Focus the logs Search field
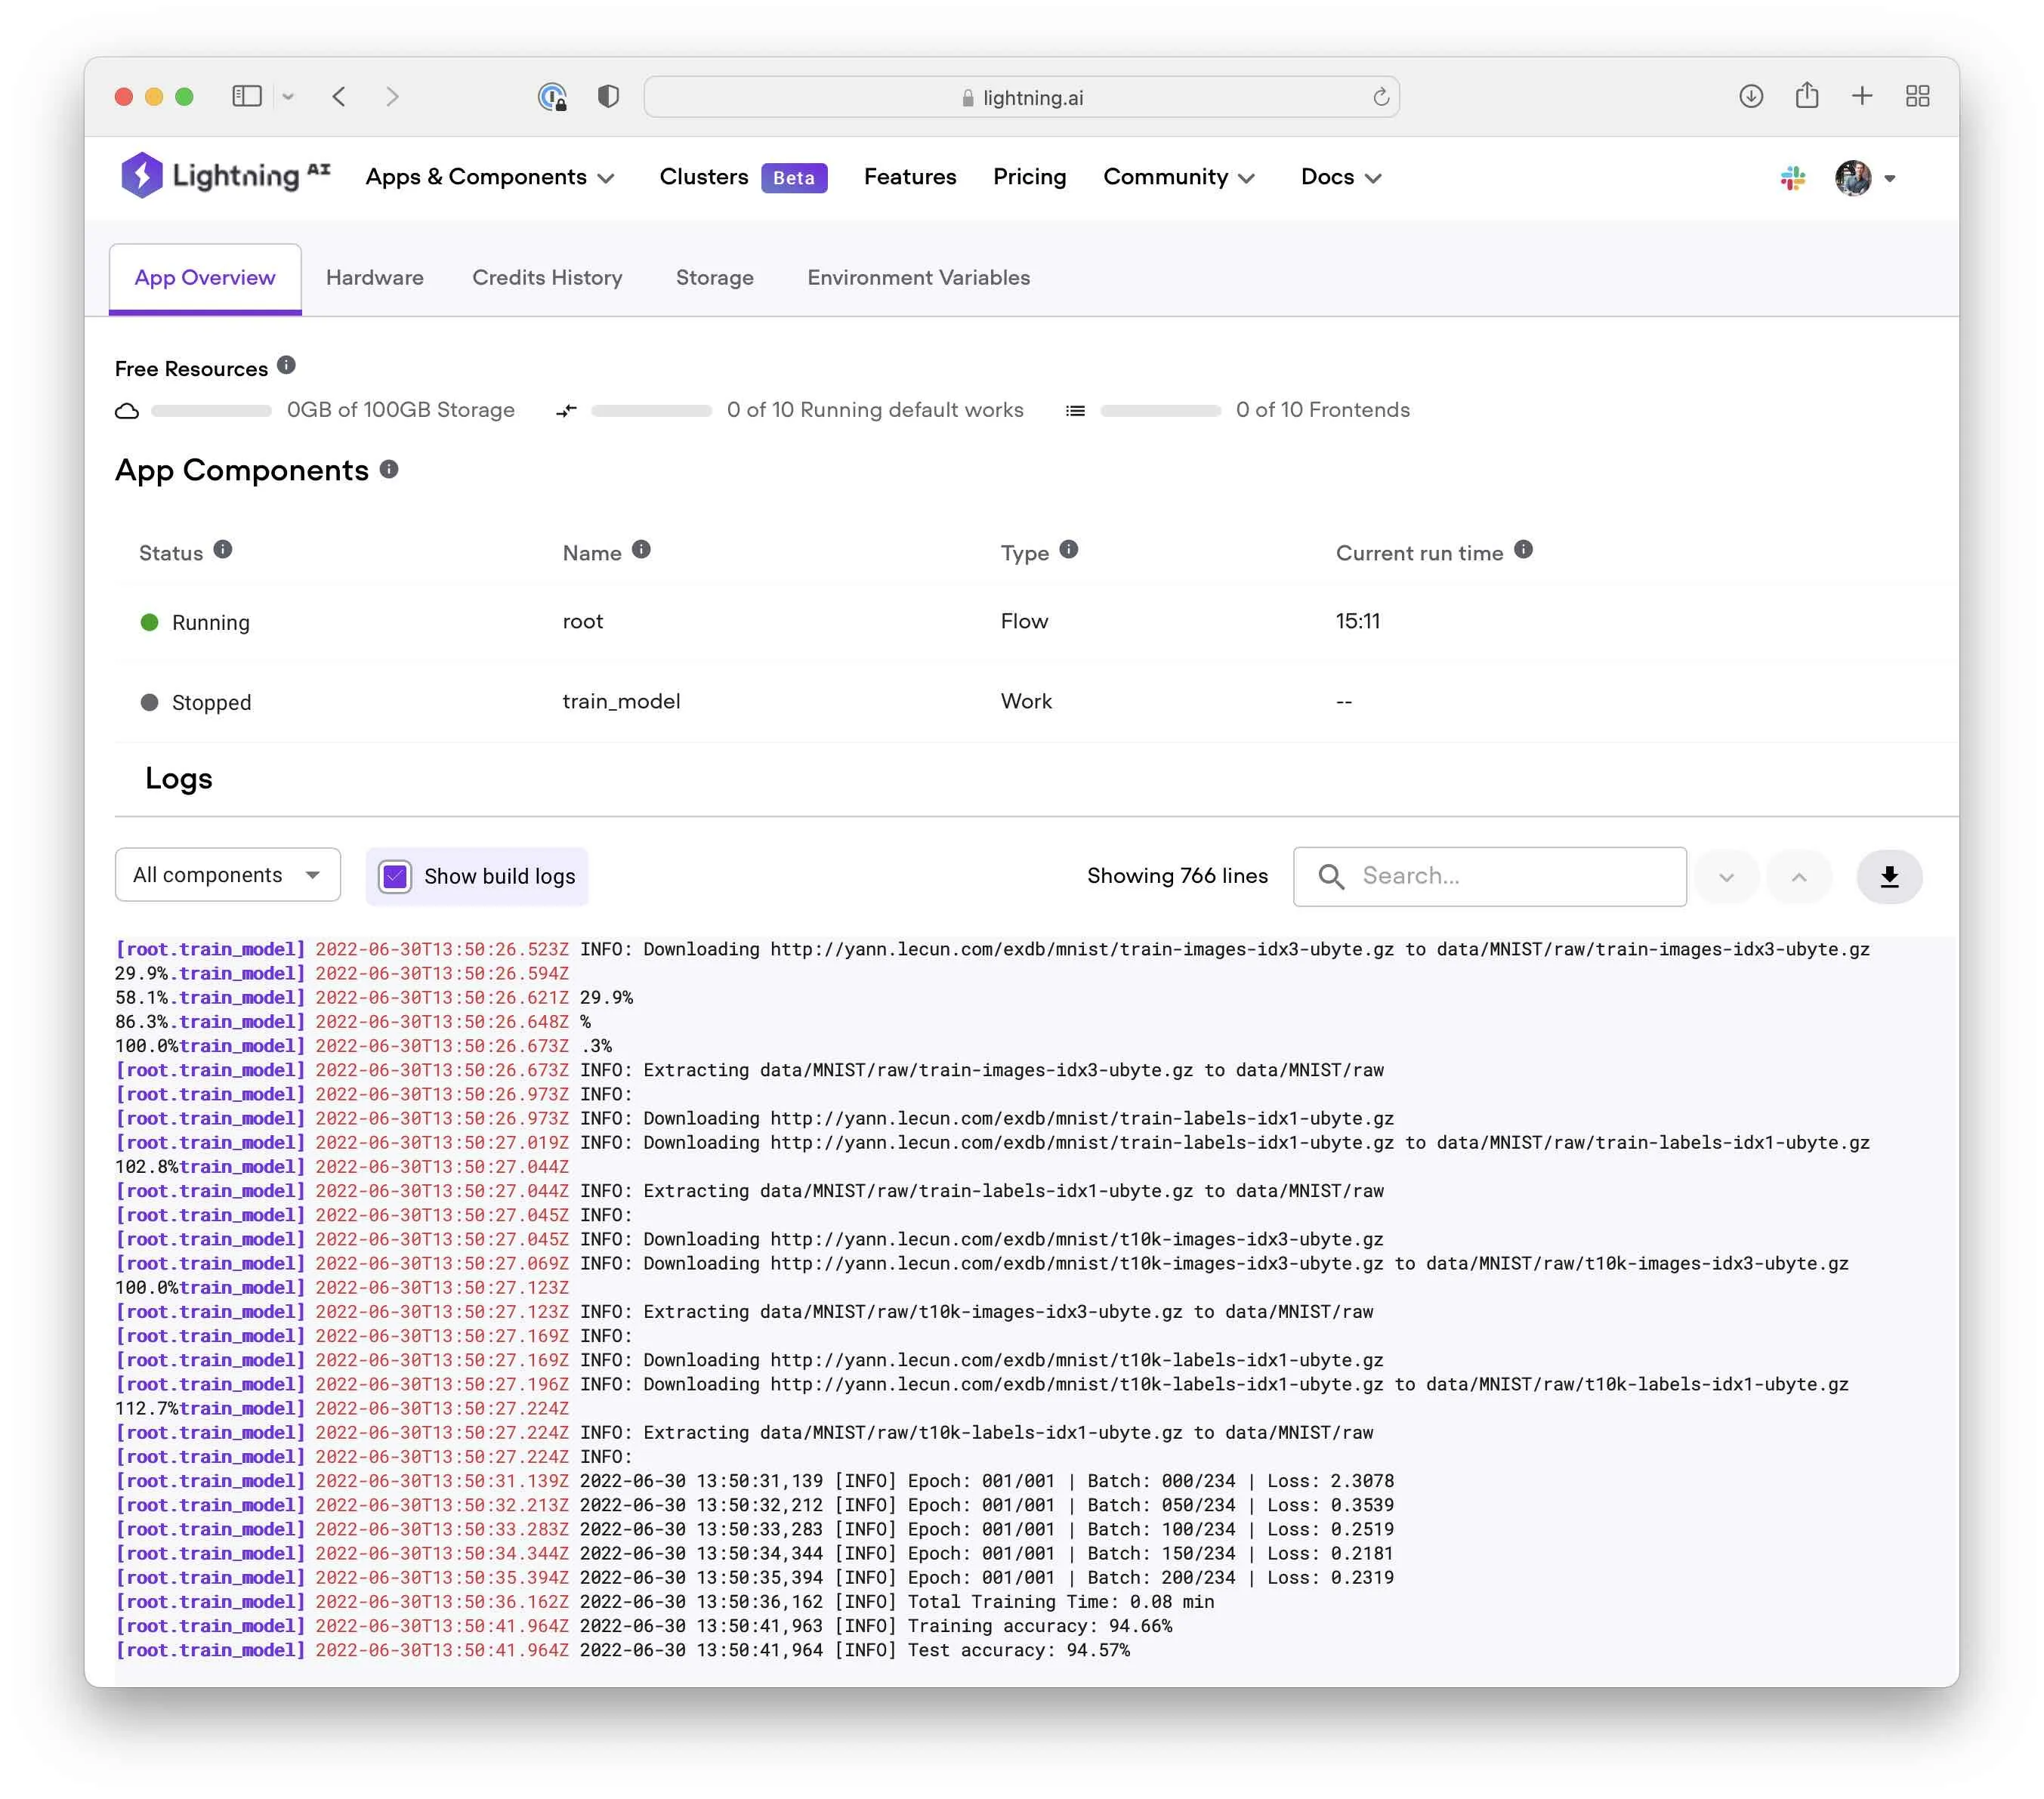Screen dimensions: 2044x1799 pos(1489,876)
